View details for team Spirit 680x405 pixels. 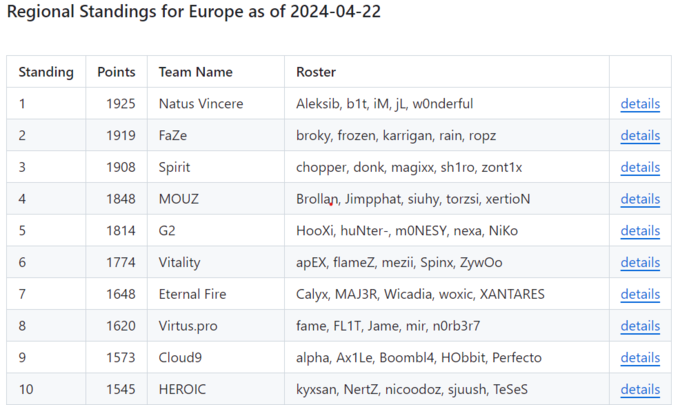(640, 167)
